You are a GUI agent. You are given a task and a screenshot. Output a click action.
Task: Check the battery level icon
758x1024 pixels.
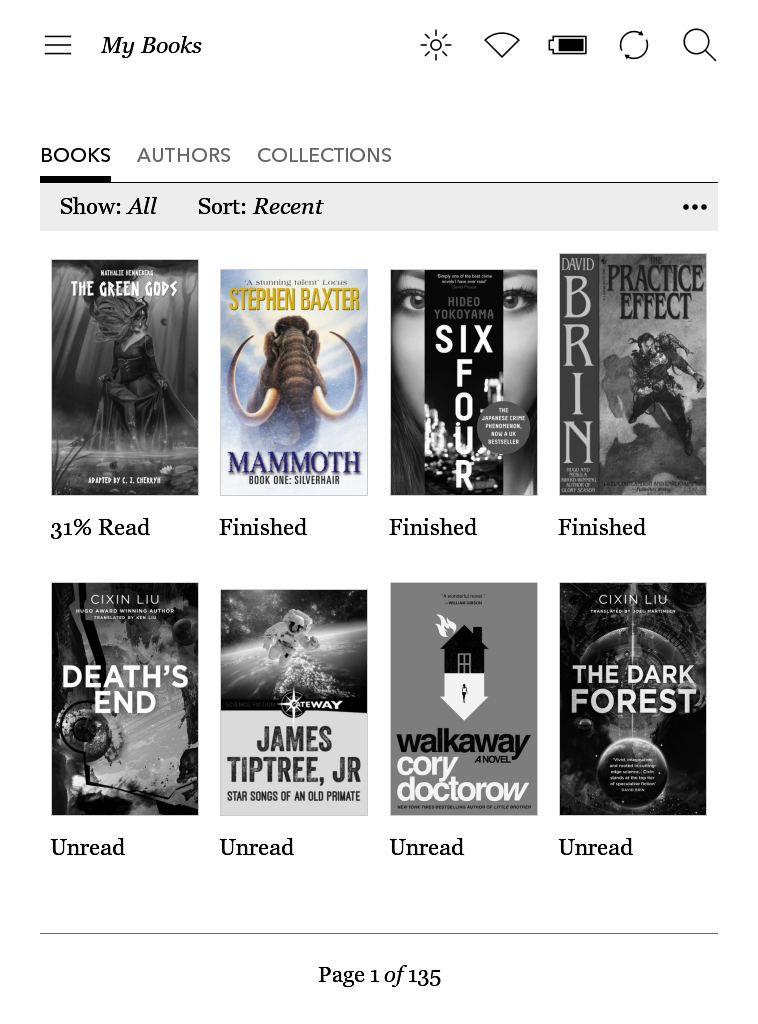(567, 45)
